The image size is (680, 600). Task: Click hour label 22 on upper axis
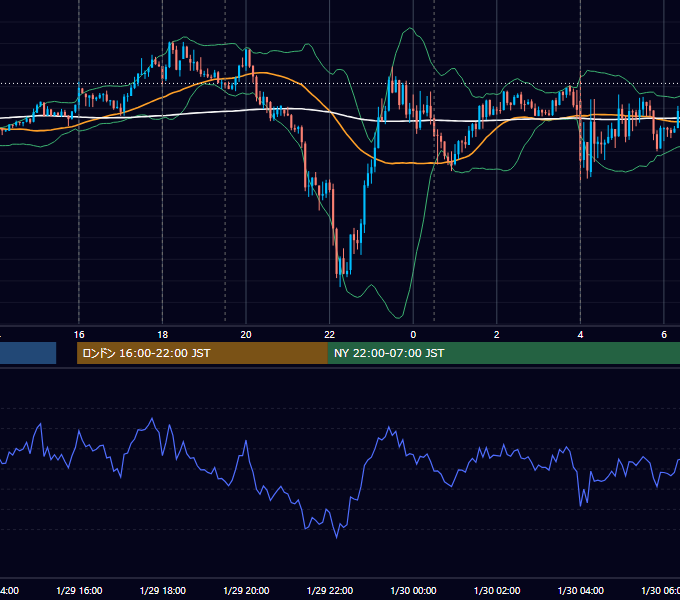point(330,335)
